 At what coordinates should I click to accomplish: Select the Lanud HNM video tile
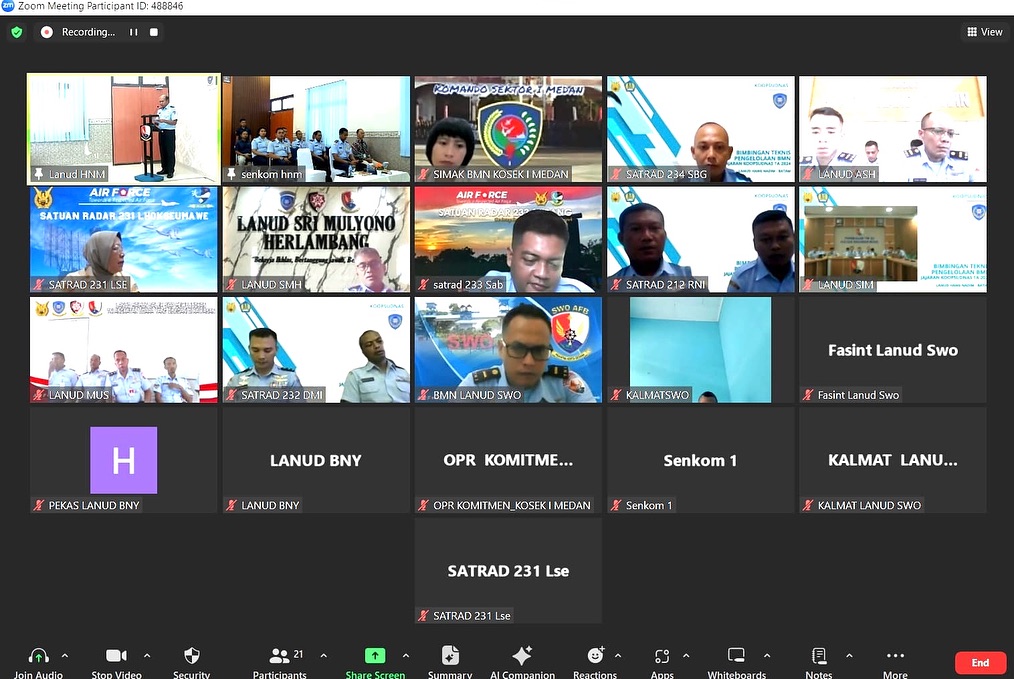[124, 129]
